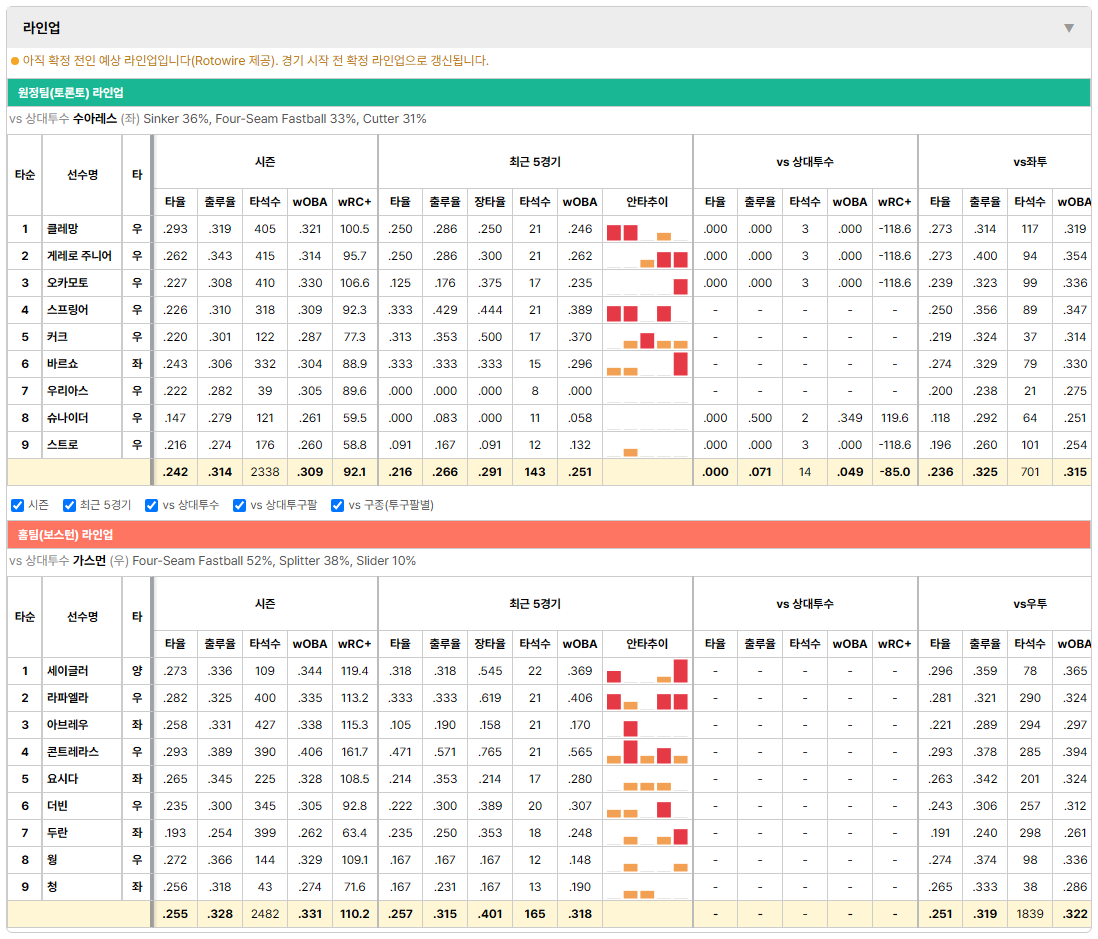The image size is (1098, 939).
Task: Click the orange notice dot icon
Action: point(15,61)
